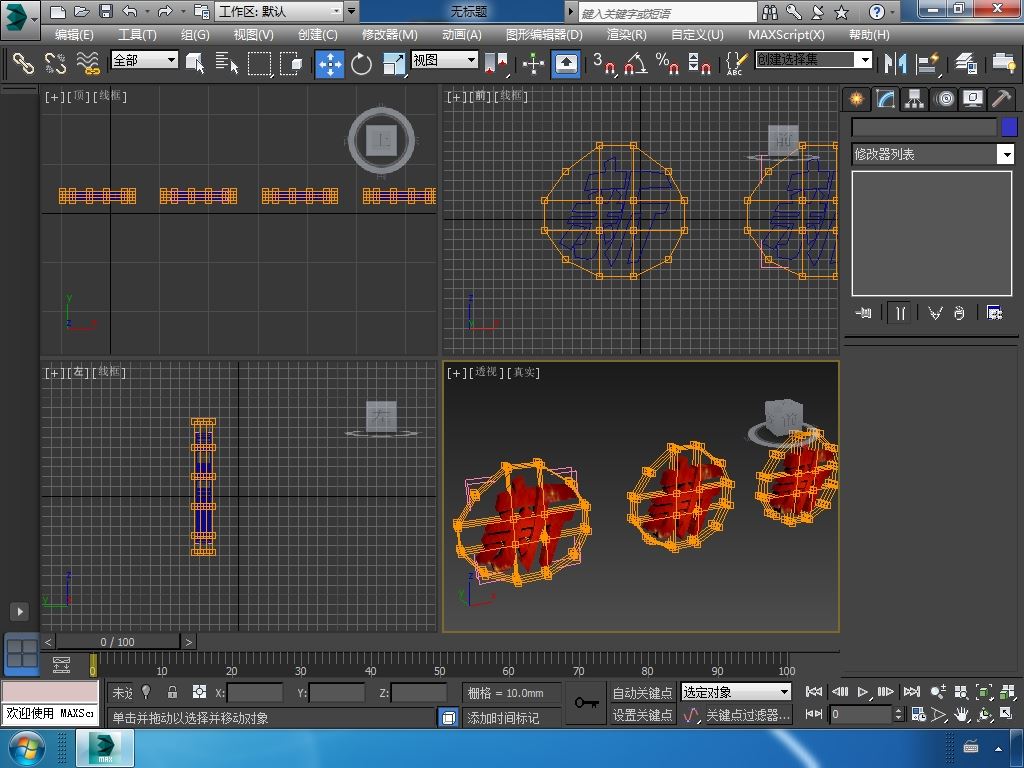
Task: Choose Rectangular Selection Region tool
Action: tap(259, 63)
